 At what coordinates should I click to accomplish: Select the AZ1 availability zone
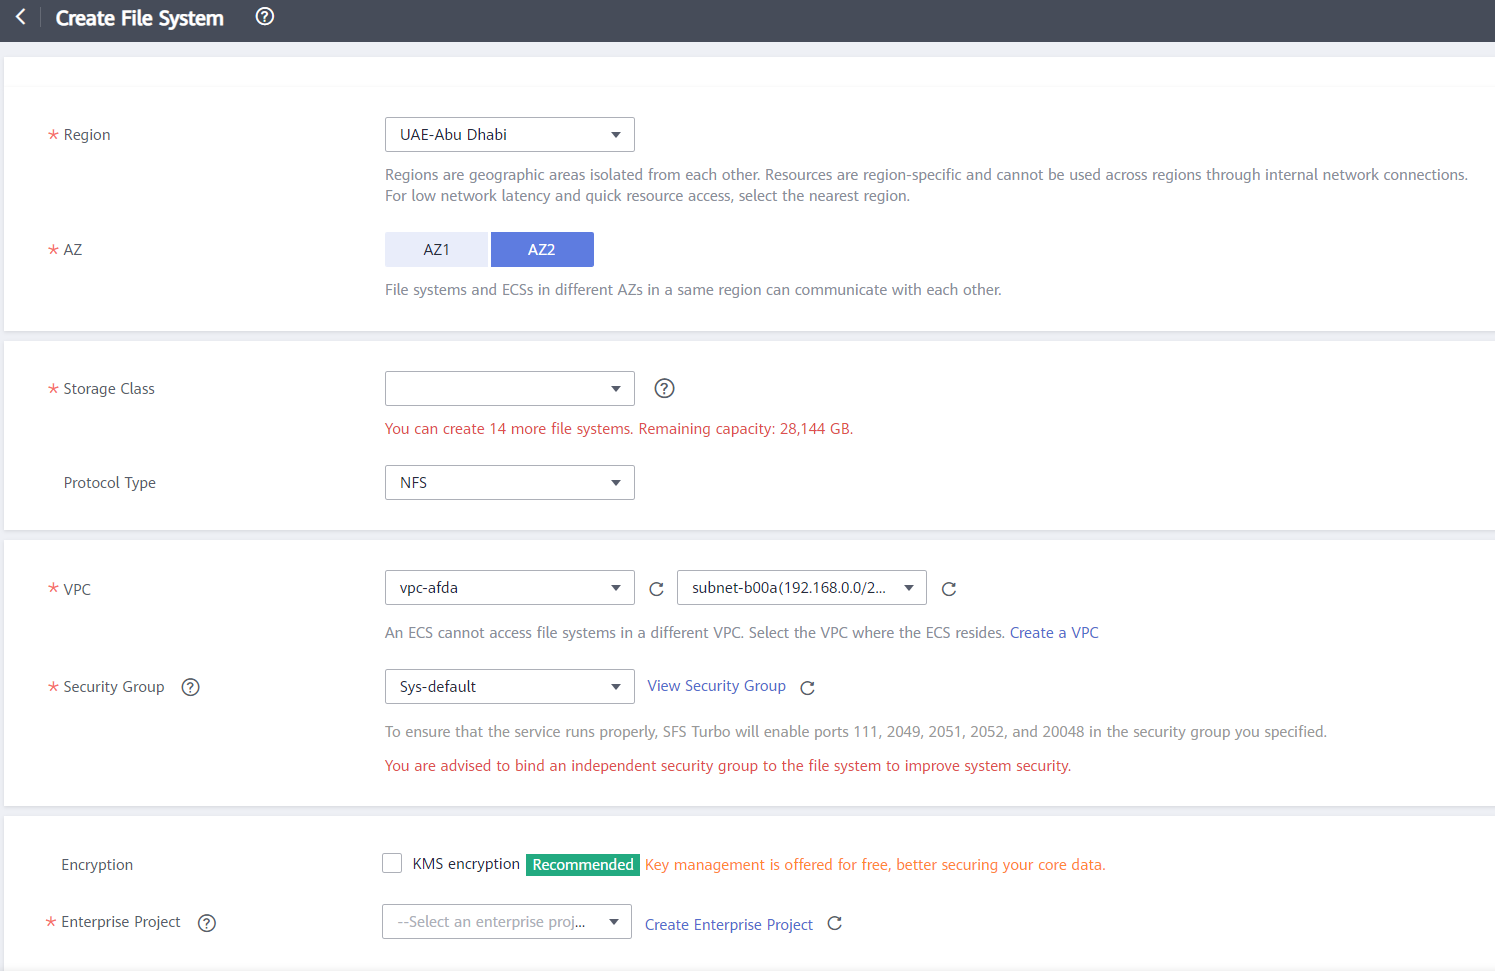[436, 250]
